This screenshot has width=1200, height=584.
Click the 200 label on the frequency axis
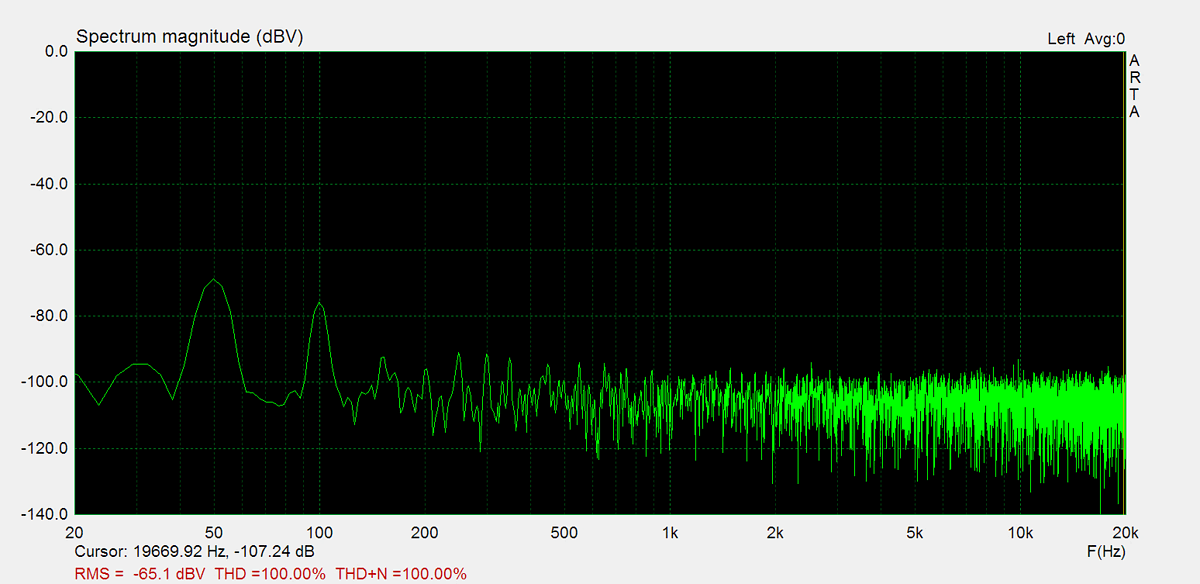[425, 533]
